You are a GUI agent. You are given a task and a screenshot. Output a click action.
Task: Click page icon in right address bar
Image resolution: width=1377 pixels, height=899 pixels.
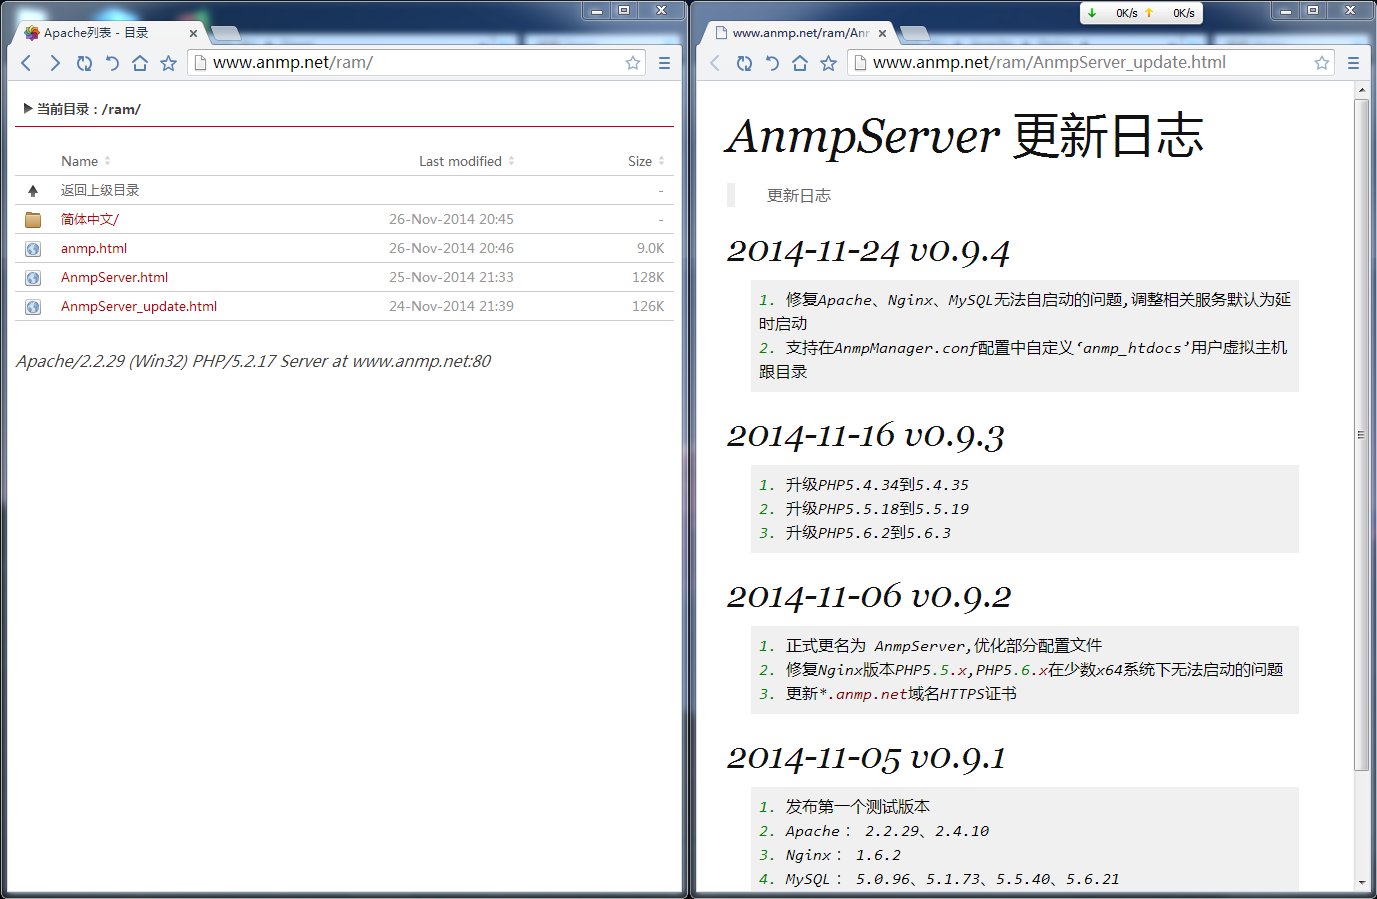860,63
